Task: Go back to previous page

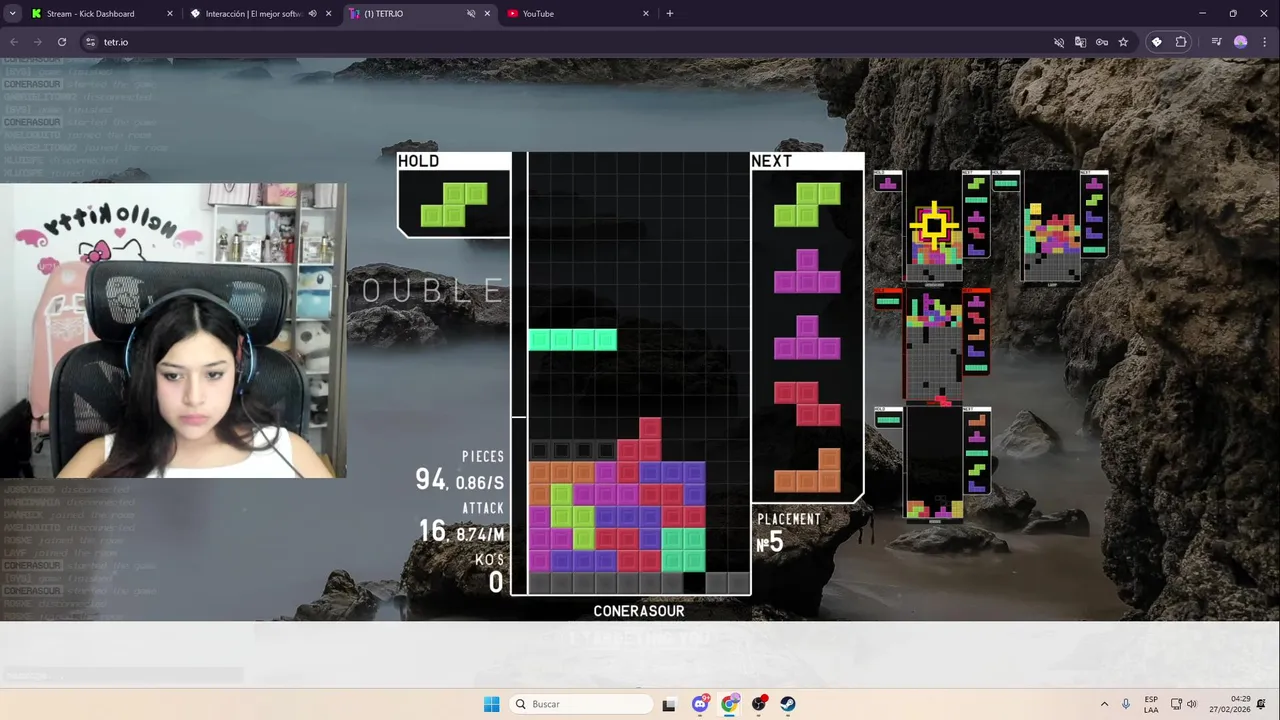Action: (x=14, y=42)
